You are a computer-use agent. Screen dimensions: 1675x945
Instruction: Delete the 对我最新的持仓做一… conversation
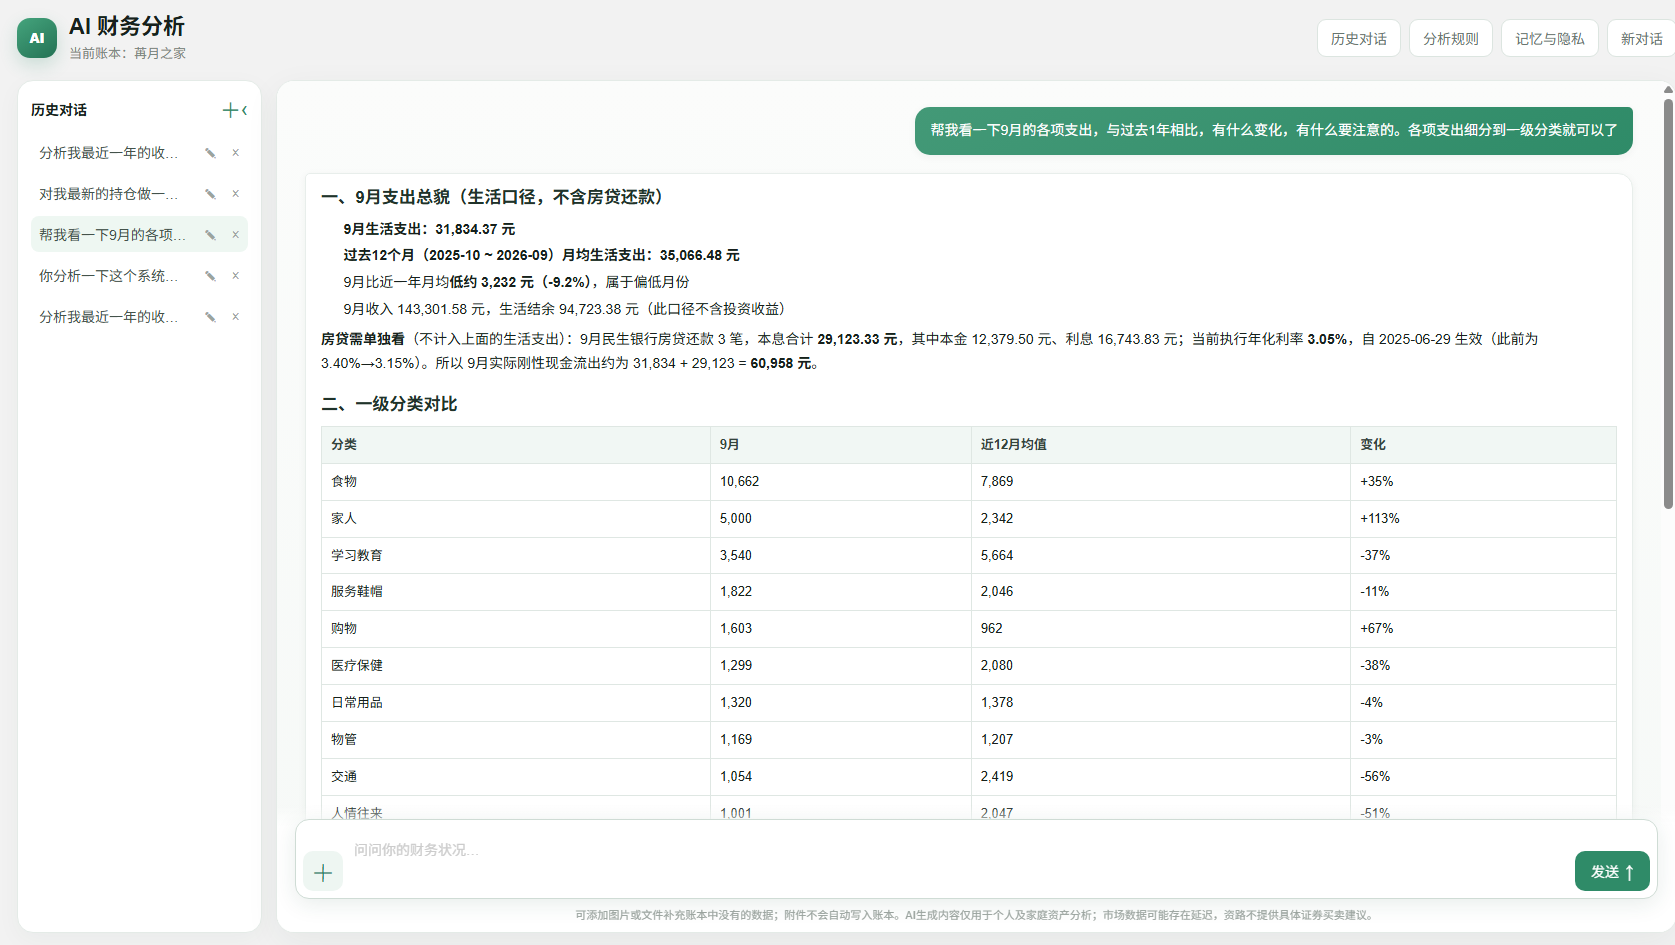coord(236,194)
